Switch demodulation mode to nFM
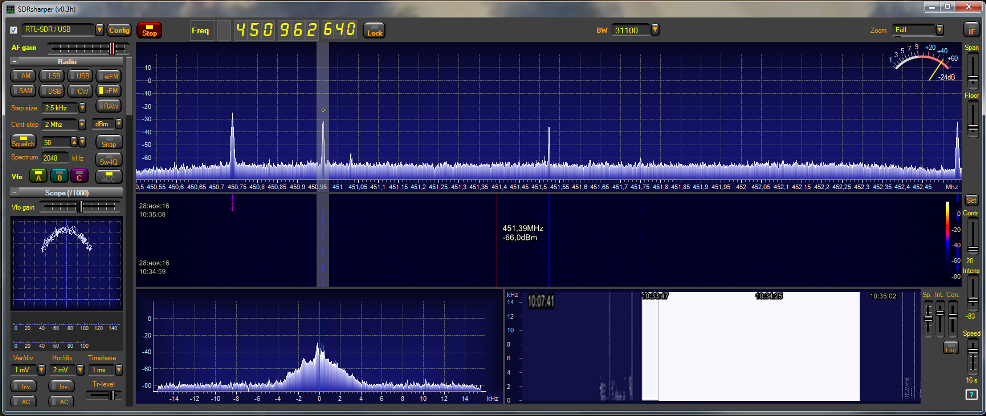 [x=109, y=91]
